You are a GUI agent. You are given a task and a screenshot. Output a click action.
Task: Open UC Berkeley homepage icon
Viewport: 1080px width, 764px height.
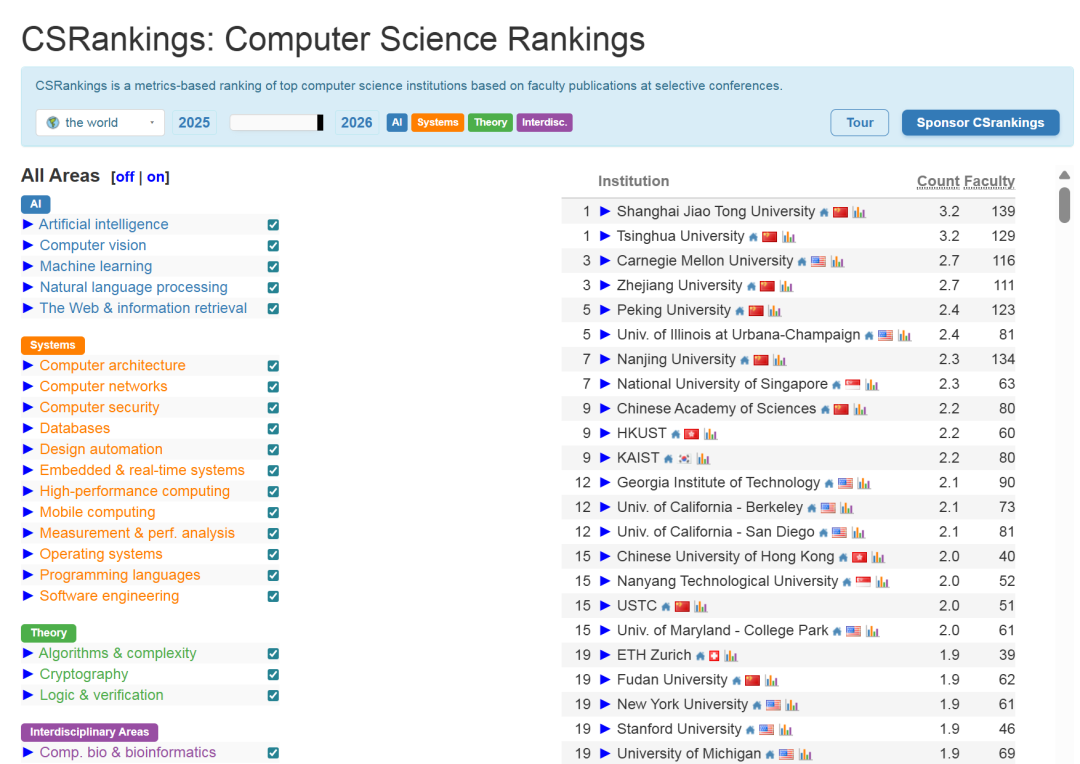(x=811, y=508)
